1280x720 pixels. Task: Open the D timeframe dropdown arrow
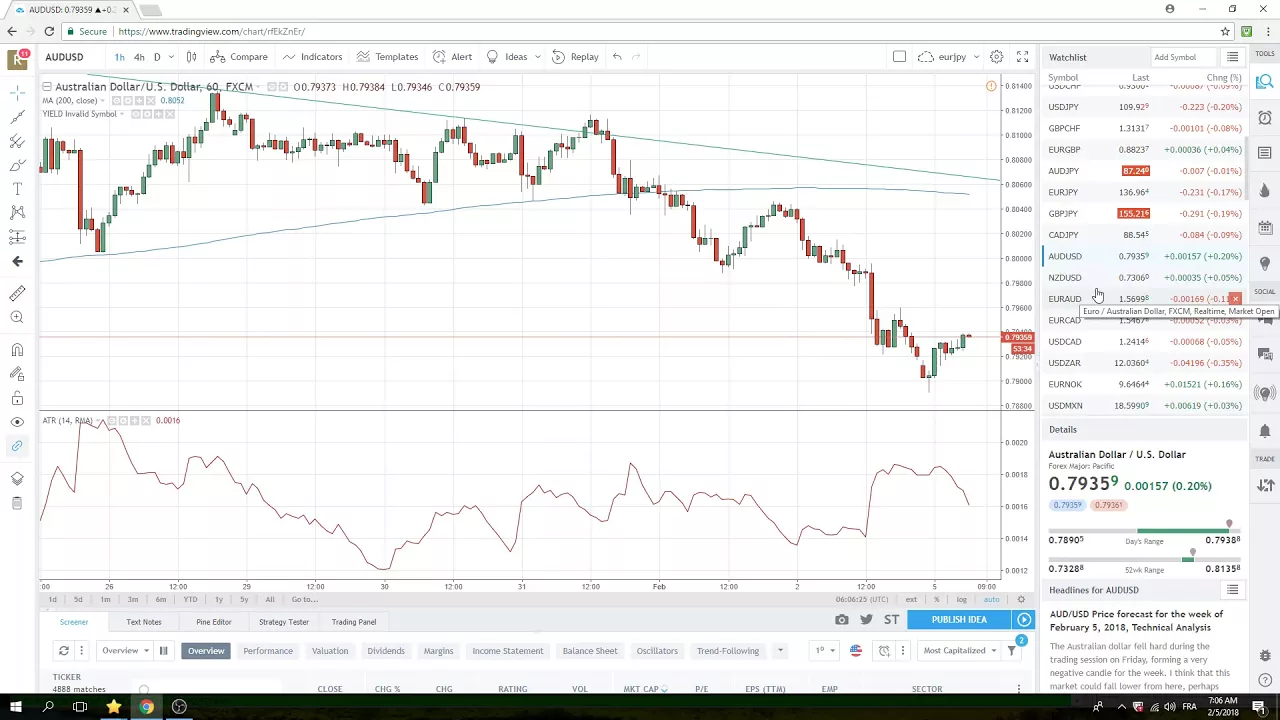click(x=171, y=57)
